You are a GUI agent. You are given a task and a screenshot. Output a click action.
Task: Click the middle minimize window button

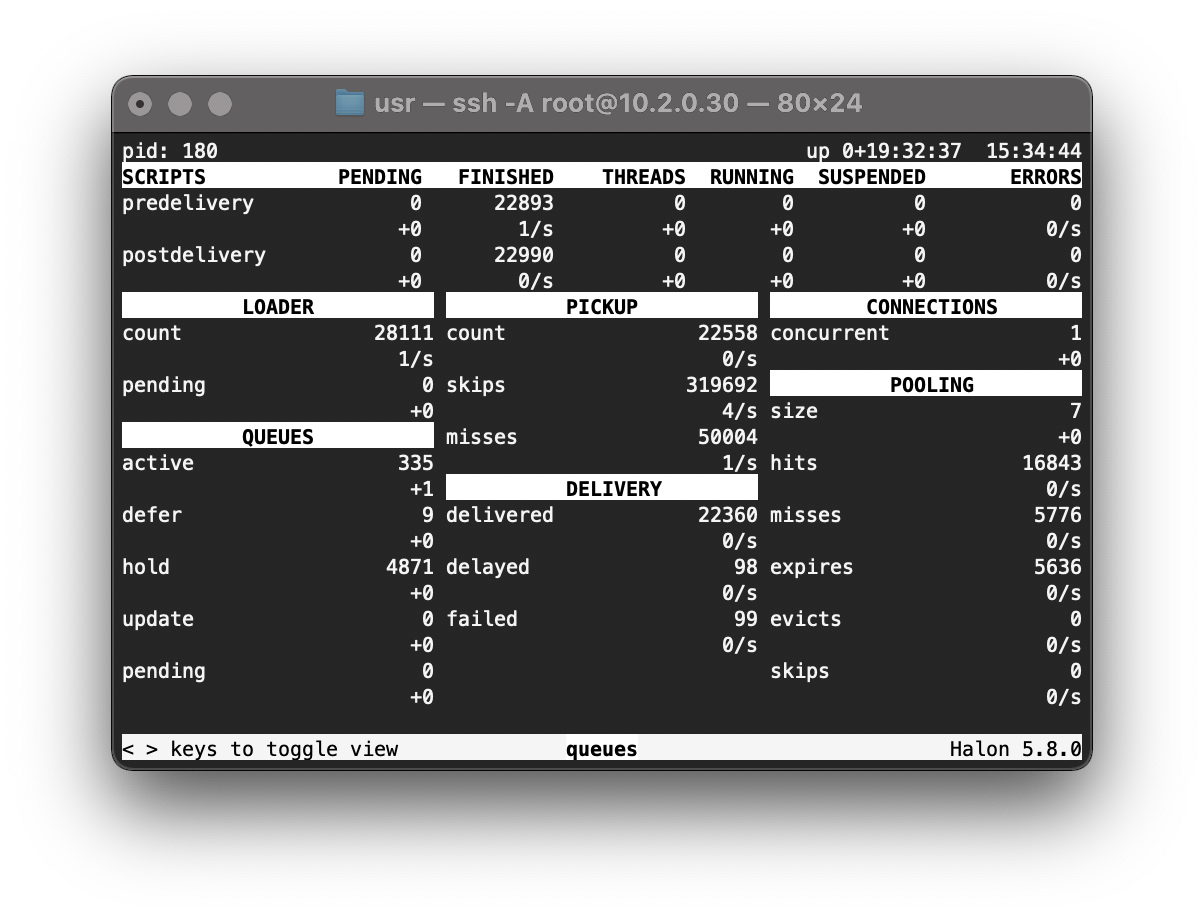[x=180, y=104]
